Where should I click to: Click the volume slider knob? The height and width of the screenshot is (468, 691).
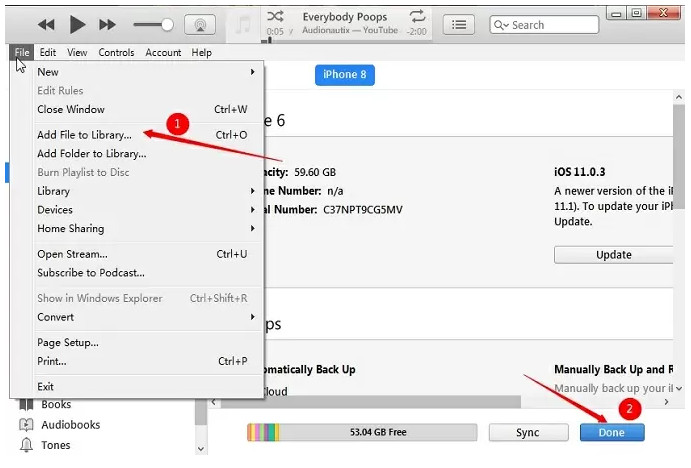click(x=167, y=25)
